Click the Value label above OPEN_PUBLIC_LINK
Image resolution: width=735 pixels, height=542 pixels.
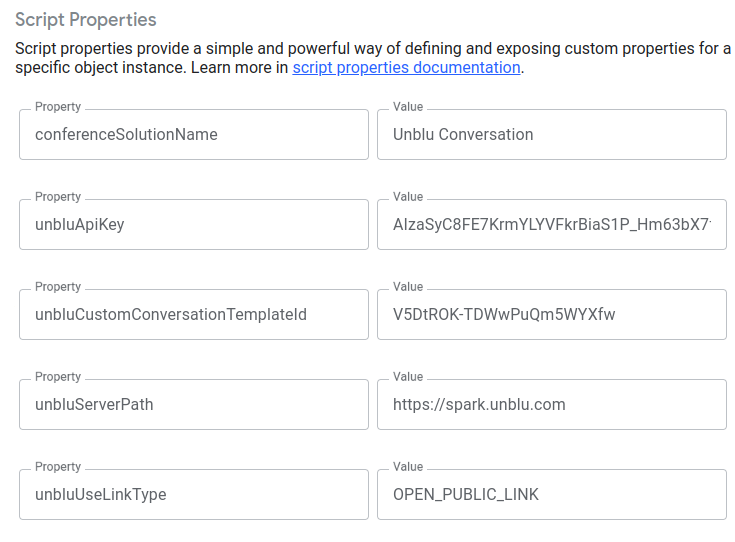point(408,467)
